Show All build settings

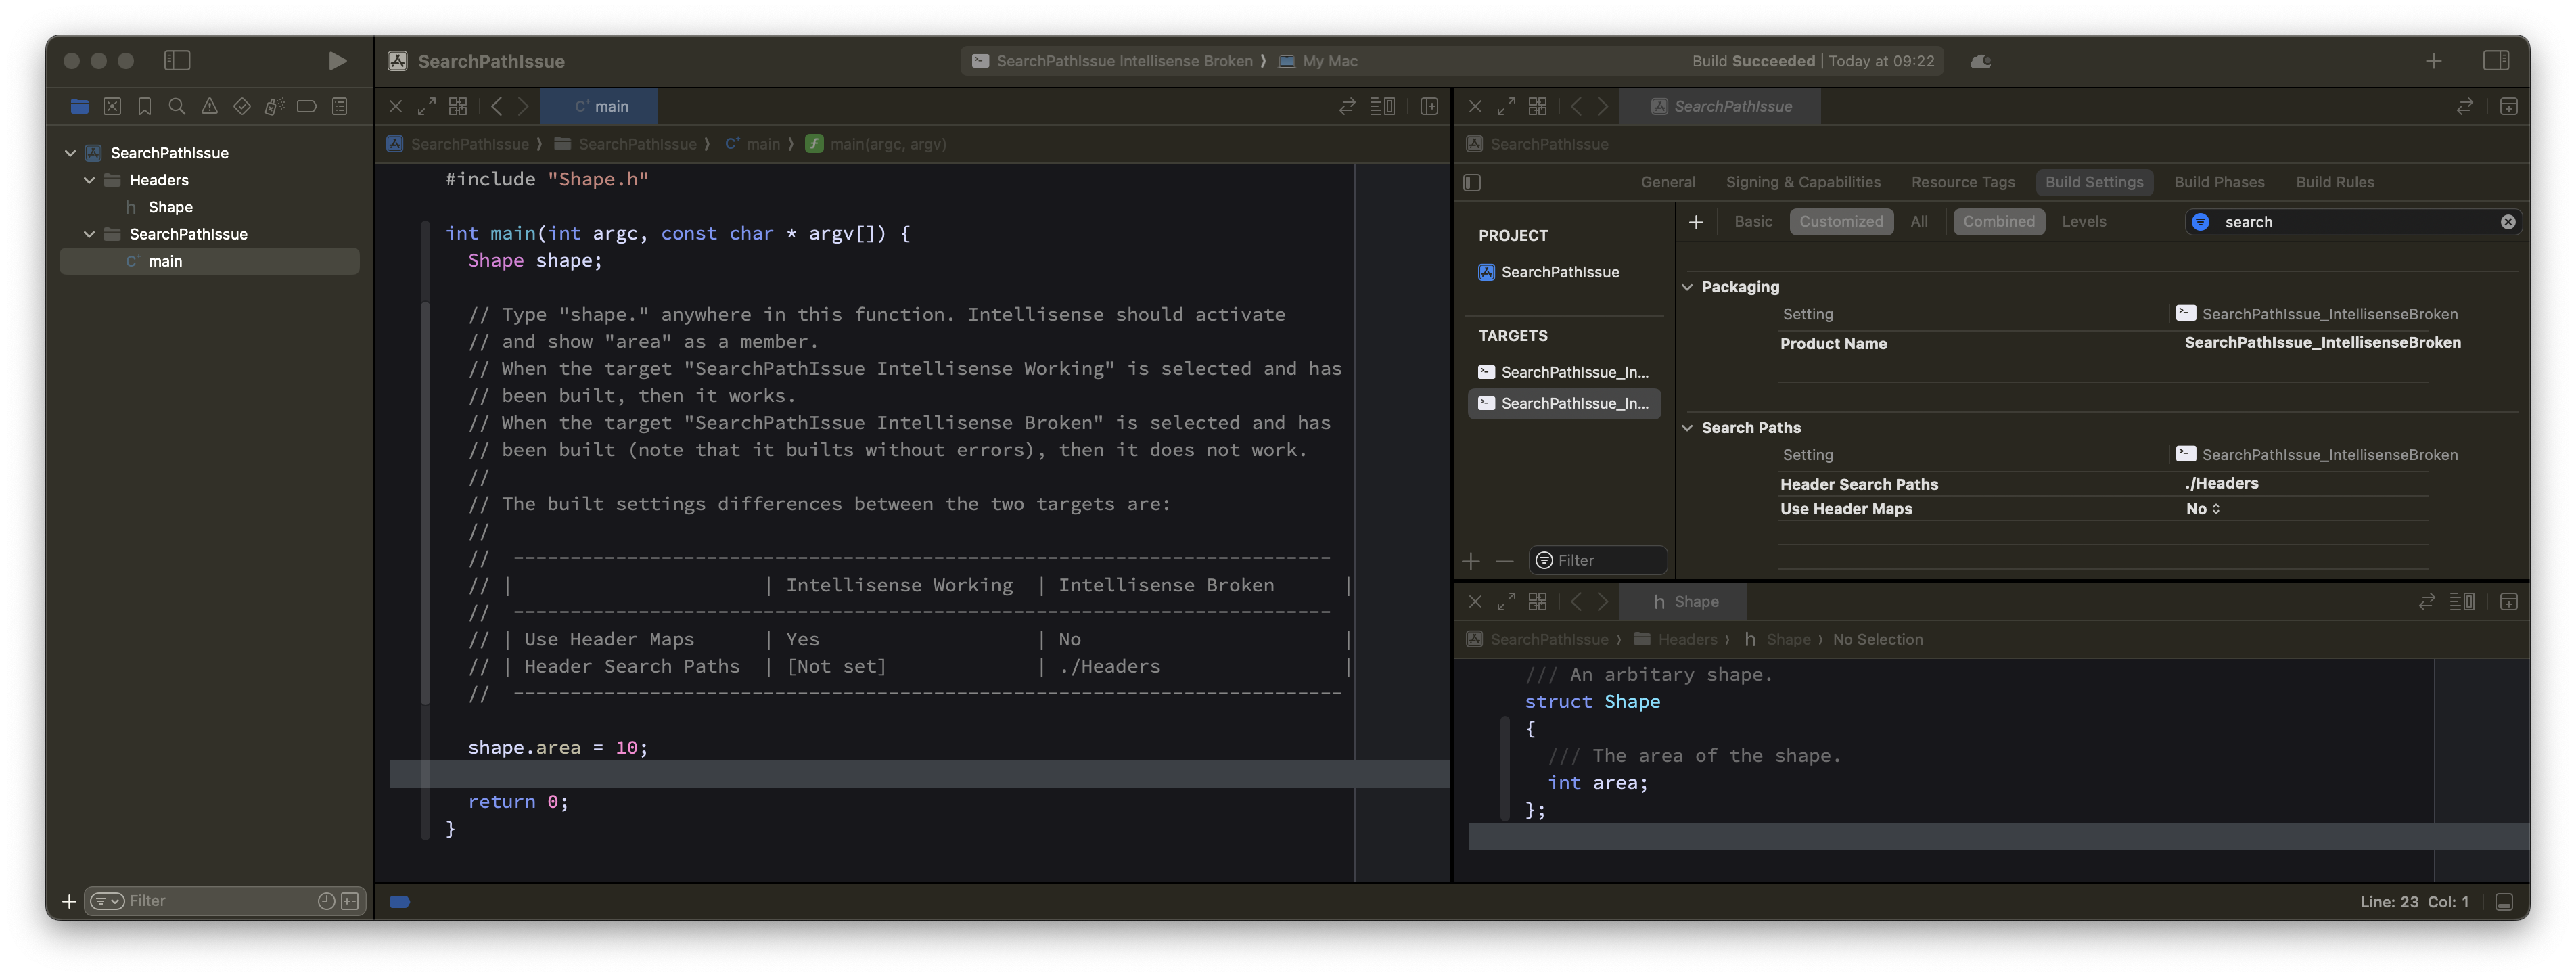tap(1918, 222)
